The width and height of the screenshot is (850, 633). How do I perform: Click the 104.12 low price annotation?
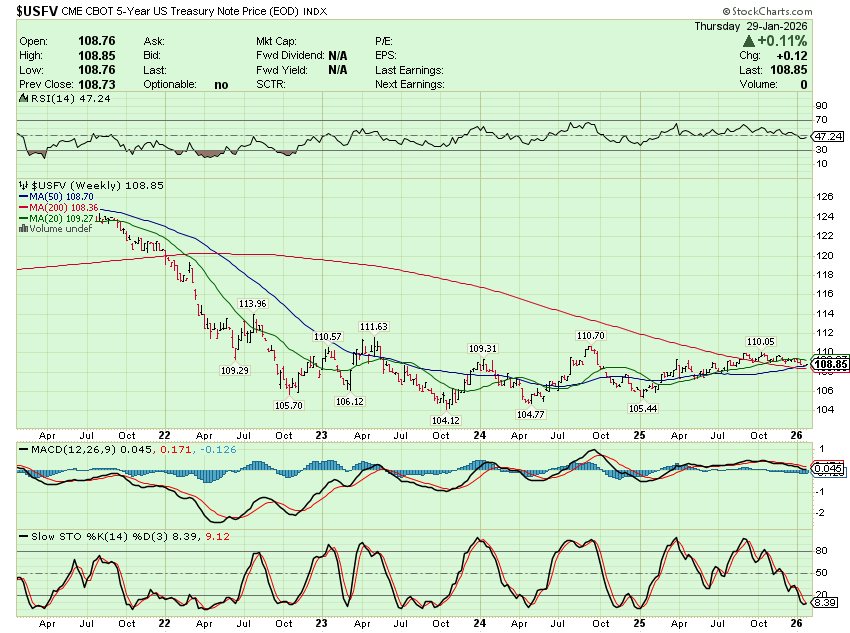point(445,420)
